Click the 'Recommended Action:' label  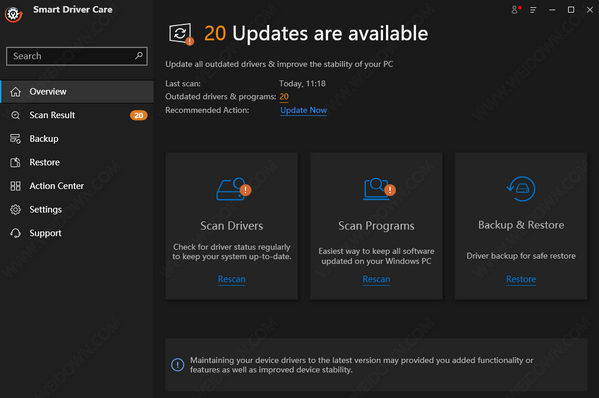click(207, 110)
